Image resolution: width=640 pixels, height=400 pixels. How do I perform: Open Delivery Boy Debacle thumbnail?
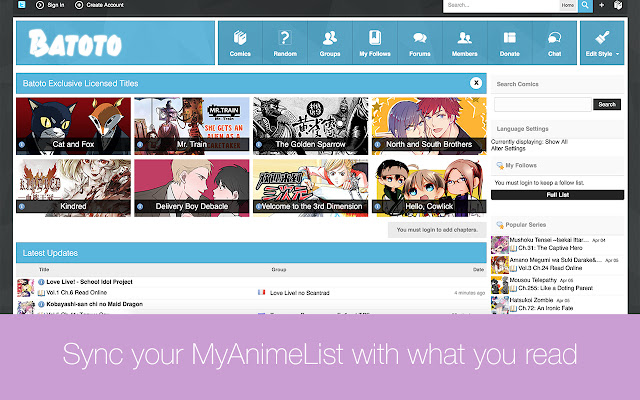pyautogui.click(x=192, y=188)
